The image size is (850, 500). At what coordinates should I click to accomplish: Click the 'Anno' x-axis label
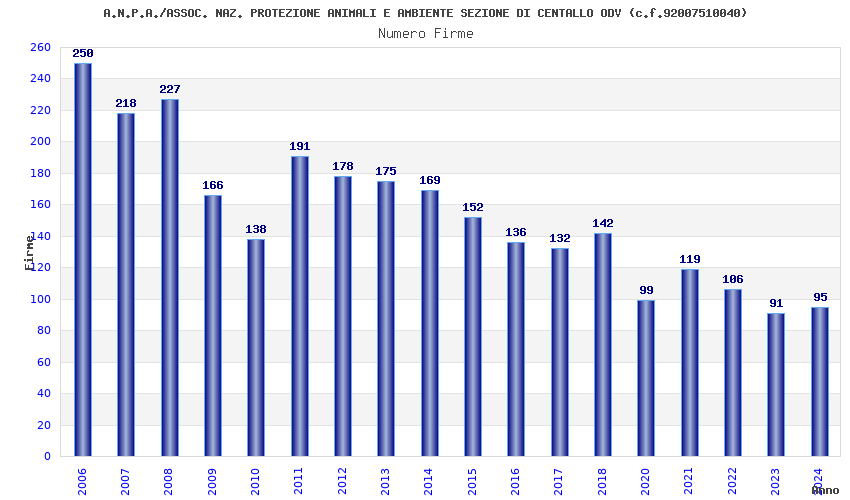(825, 490)
